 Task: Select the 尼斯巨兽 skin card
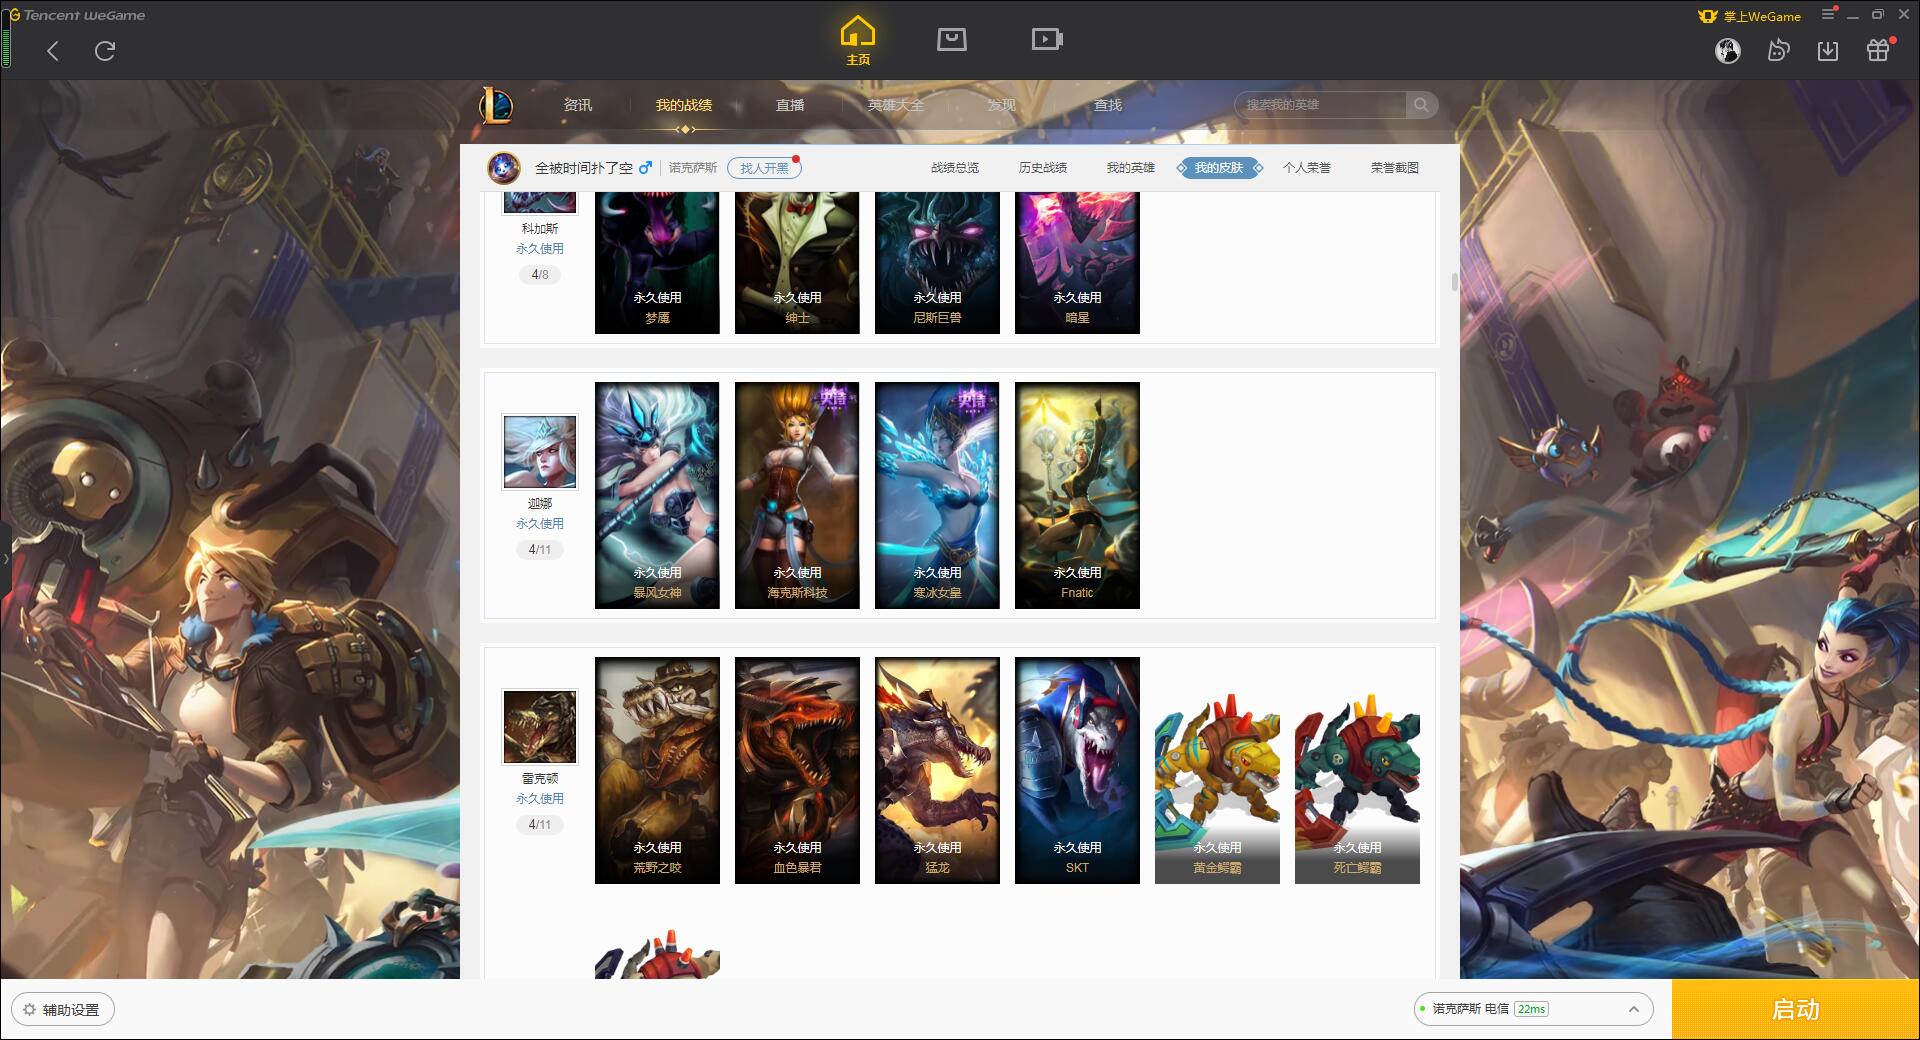(x=937, y=263)
